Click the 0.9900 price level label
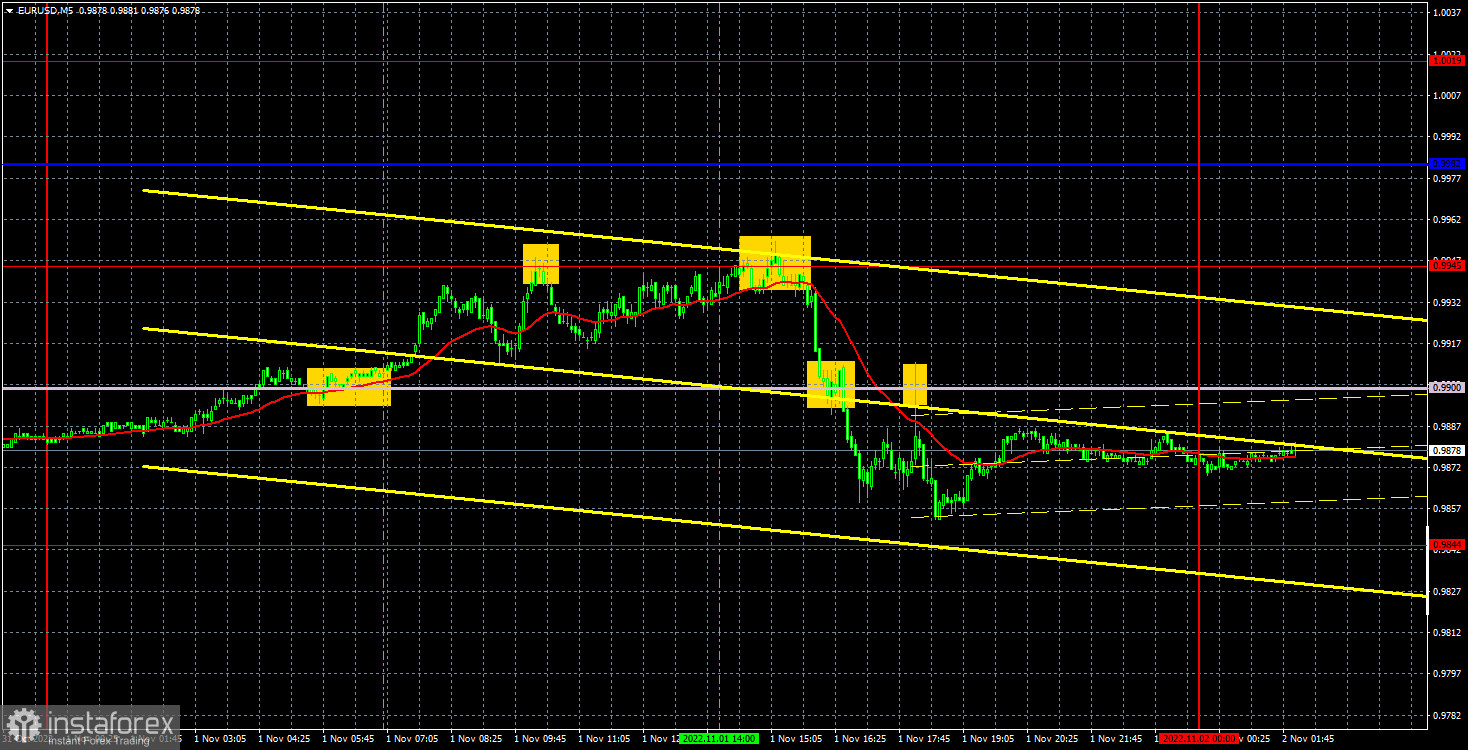The image size is (1468, 750). [x=1448, y=388]
